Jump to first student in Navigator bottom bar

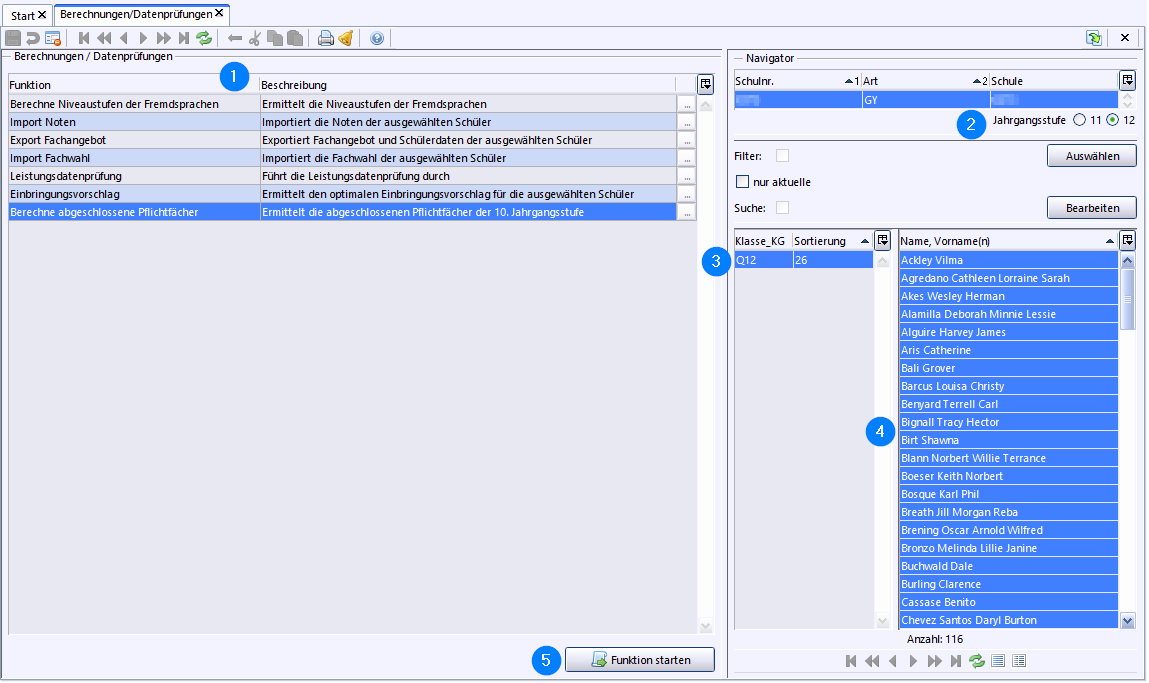click(x=851, y=661)
